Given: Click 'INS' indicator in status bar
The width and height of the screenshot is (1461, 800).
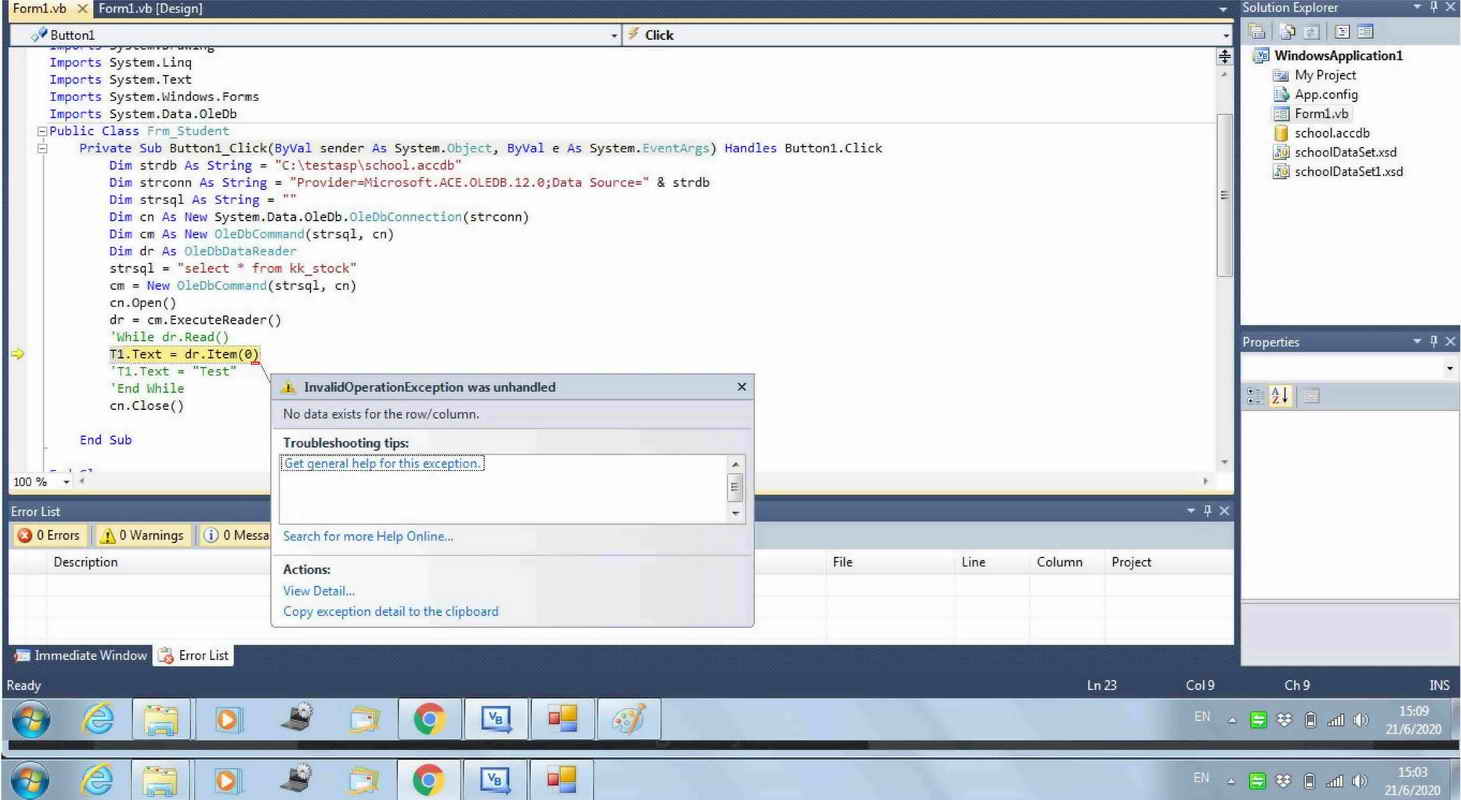Looking at the screenshot, I should [x=1437, y=685].
